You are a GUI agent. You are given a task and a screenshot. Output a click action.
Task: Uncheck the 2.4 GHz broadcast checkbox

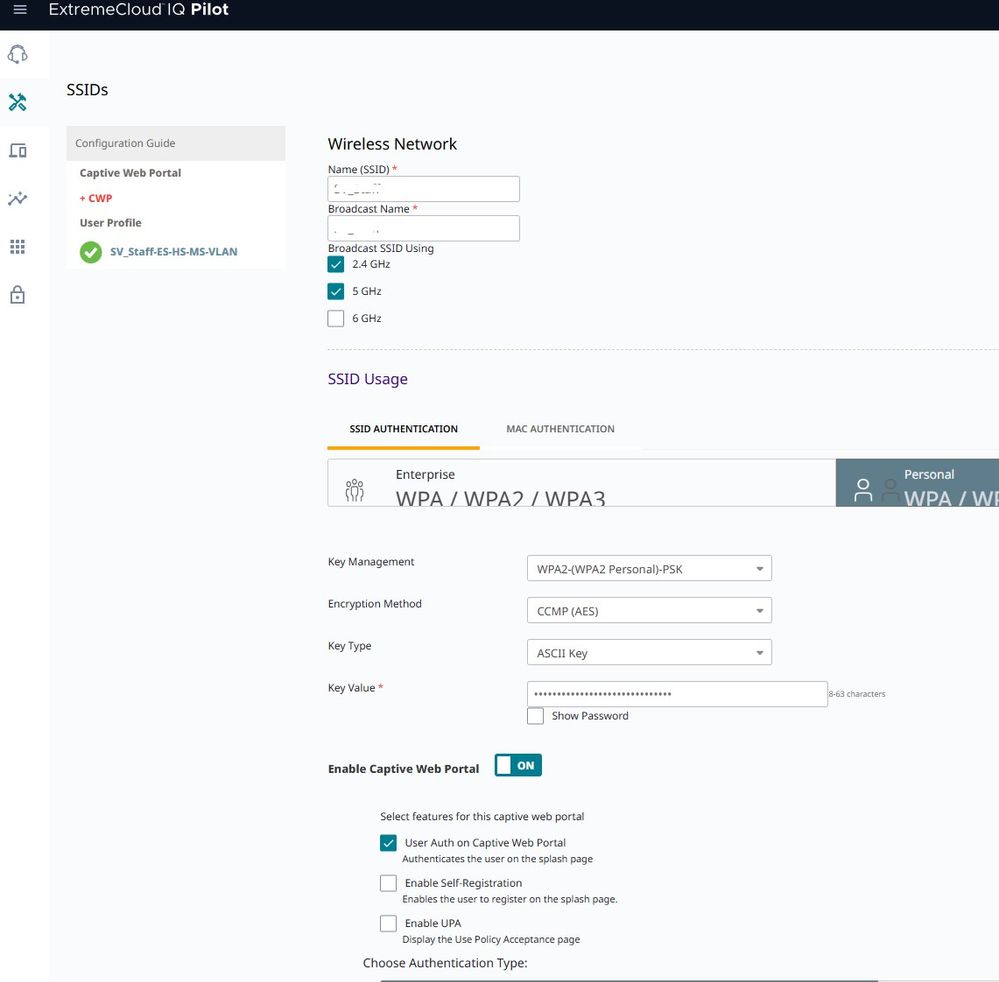(336, 265)
